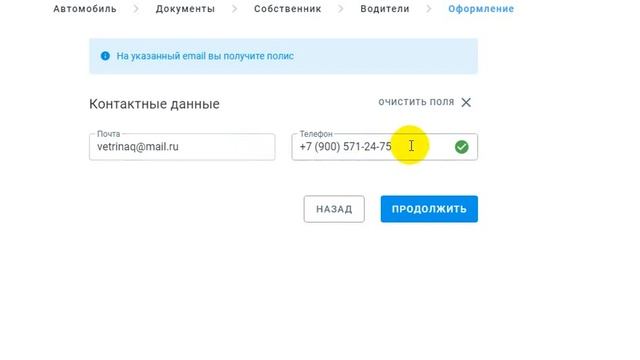The width and height of the screenshot is (640, 360).
Task: Switch to the Собственник step
Action: click(x=288, y=9)
